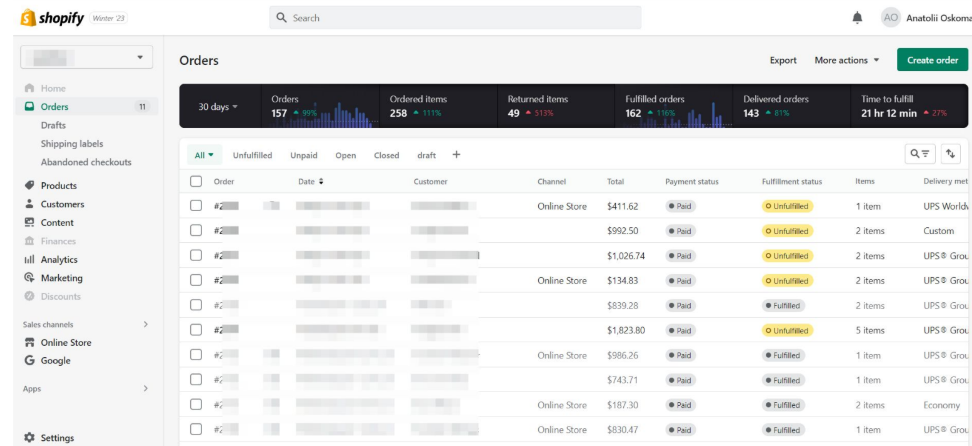Click the Create order button
This screenshot has width=972, height=446.
(932, 60)
